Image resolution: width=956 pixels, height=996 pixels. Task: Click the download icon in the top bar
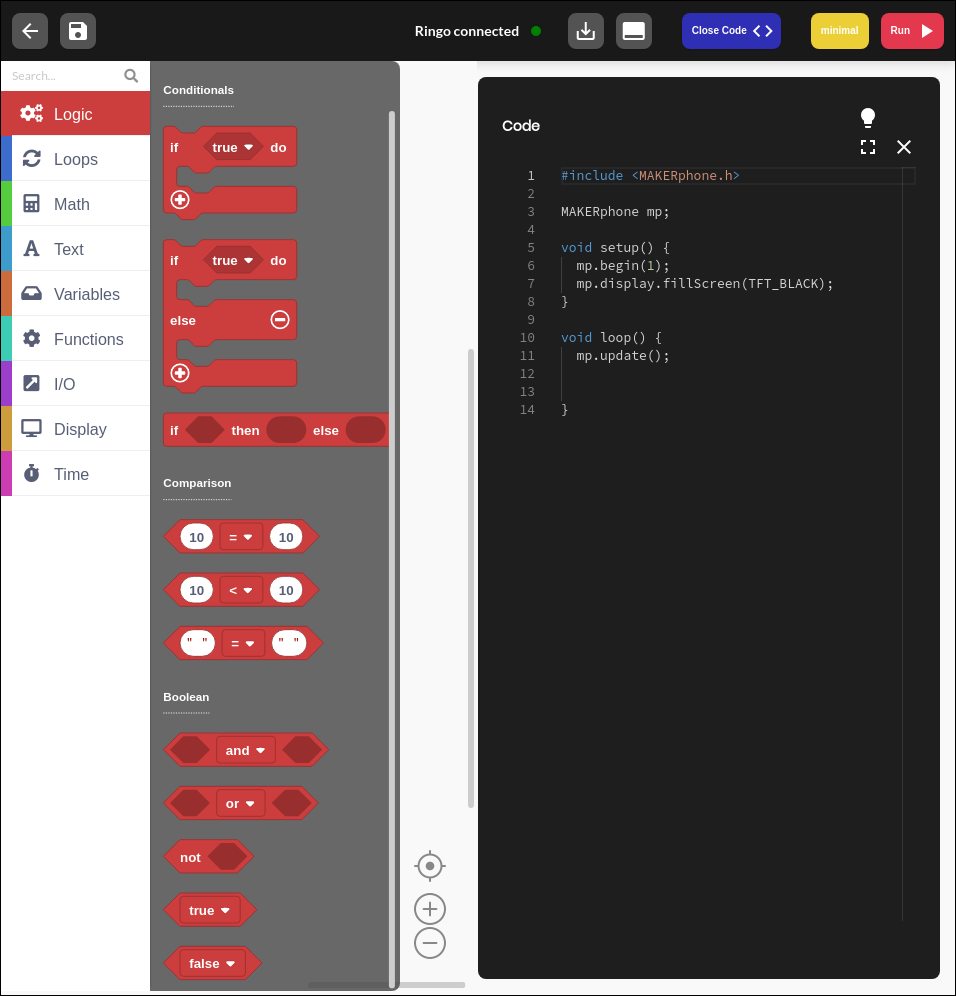[x=586, y=30]
